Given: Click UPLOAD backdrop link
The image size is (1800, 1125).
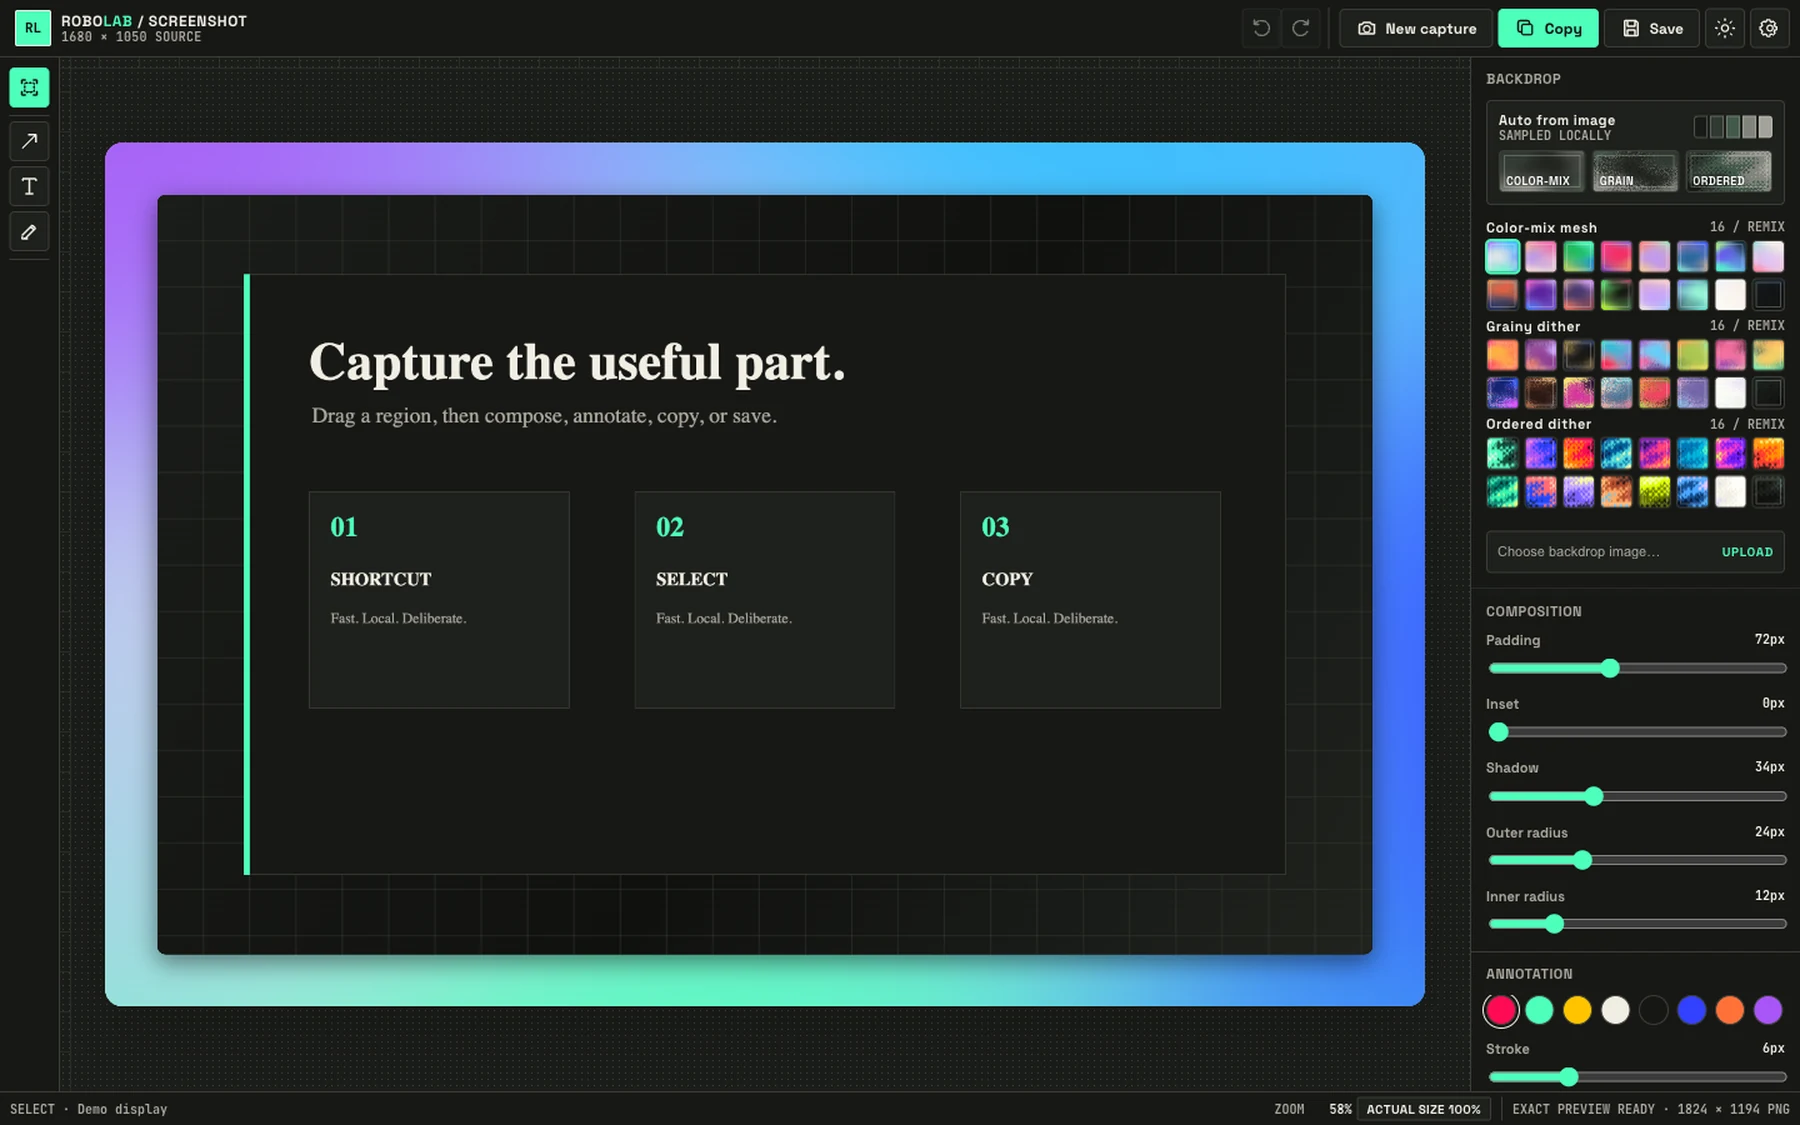Looking at the screenshot, I should click(x=1747, y=552).
